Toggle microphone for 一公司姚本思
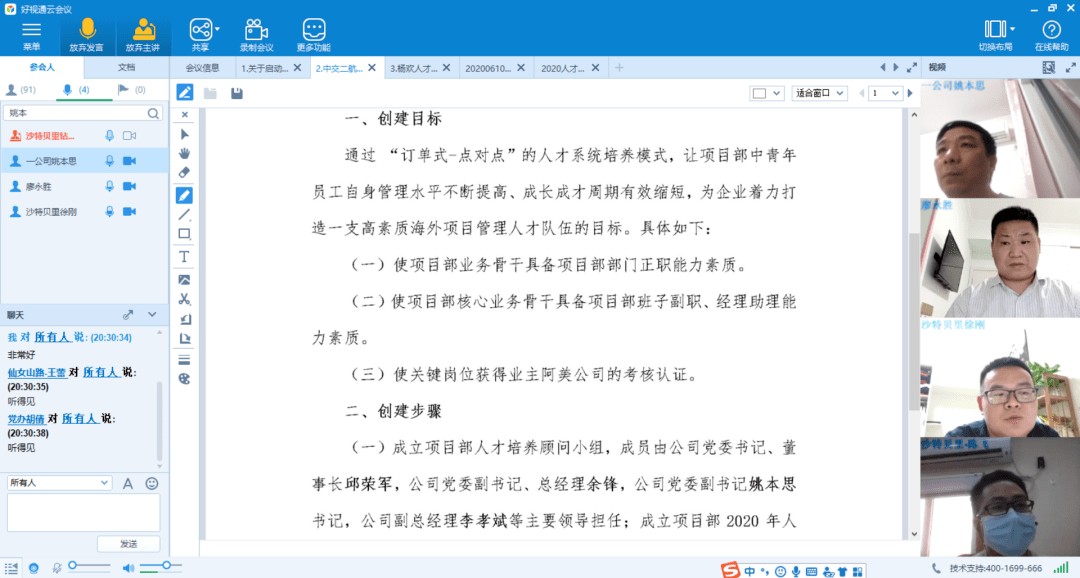This screenshot has width=1080, height=578. coord(110,161)
